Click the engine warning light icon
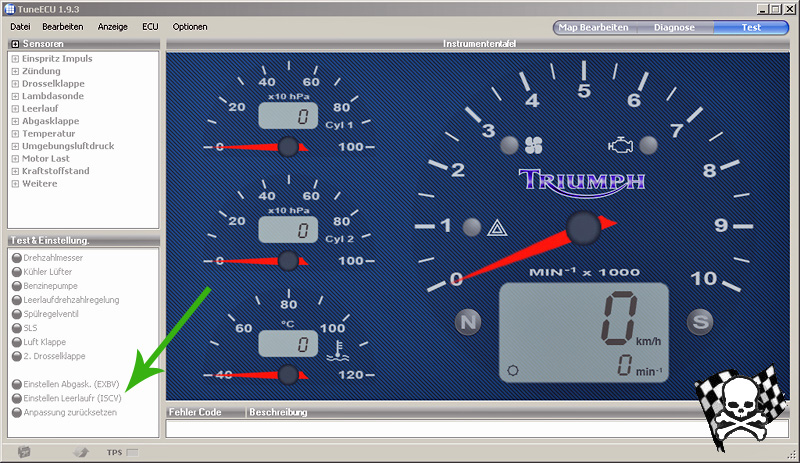 pos(620,145)
